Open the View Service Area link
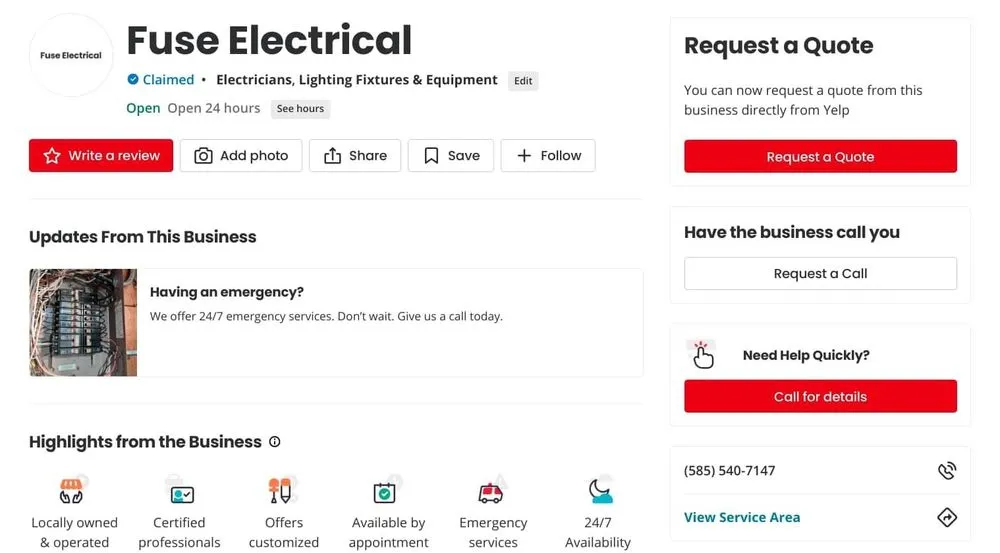Image resolution: width=1000 pixels, height=553 pixels. 742,517
